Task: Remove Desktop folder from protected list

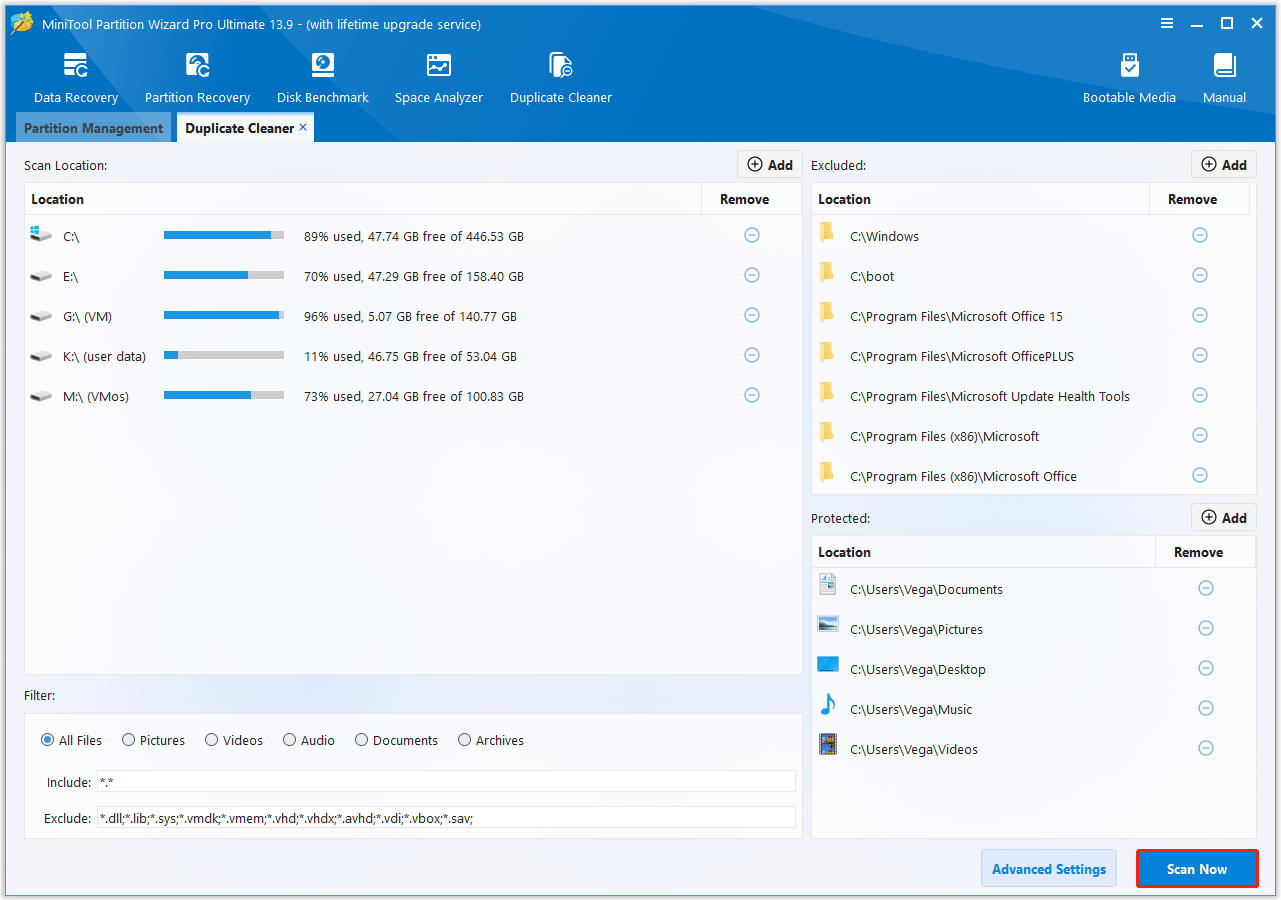Action: (x=1206, y=668)
